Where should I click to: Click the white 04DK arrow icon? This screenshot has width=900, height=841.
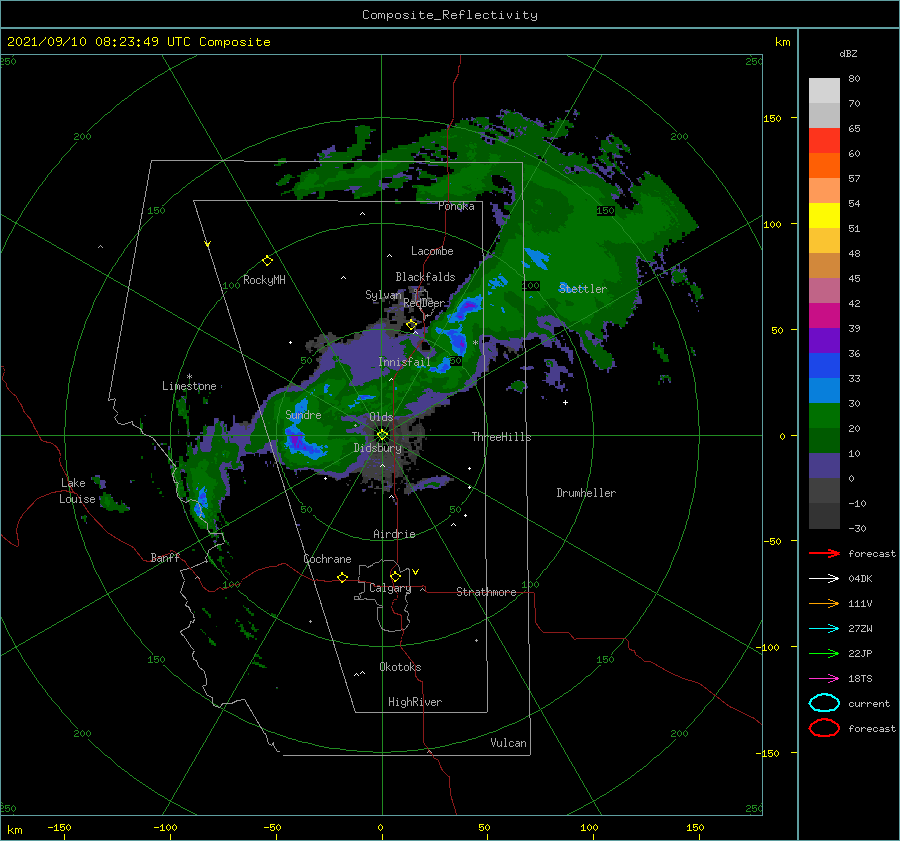pyautogui.click(x=824, y=578)
